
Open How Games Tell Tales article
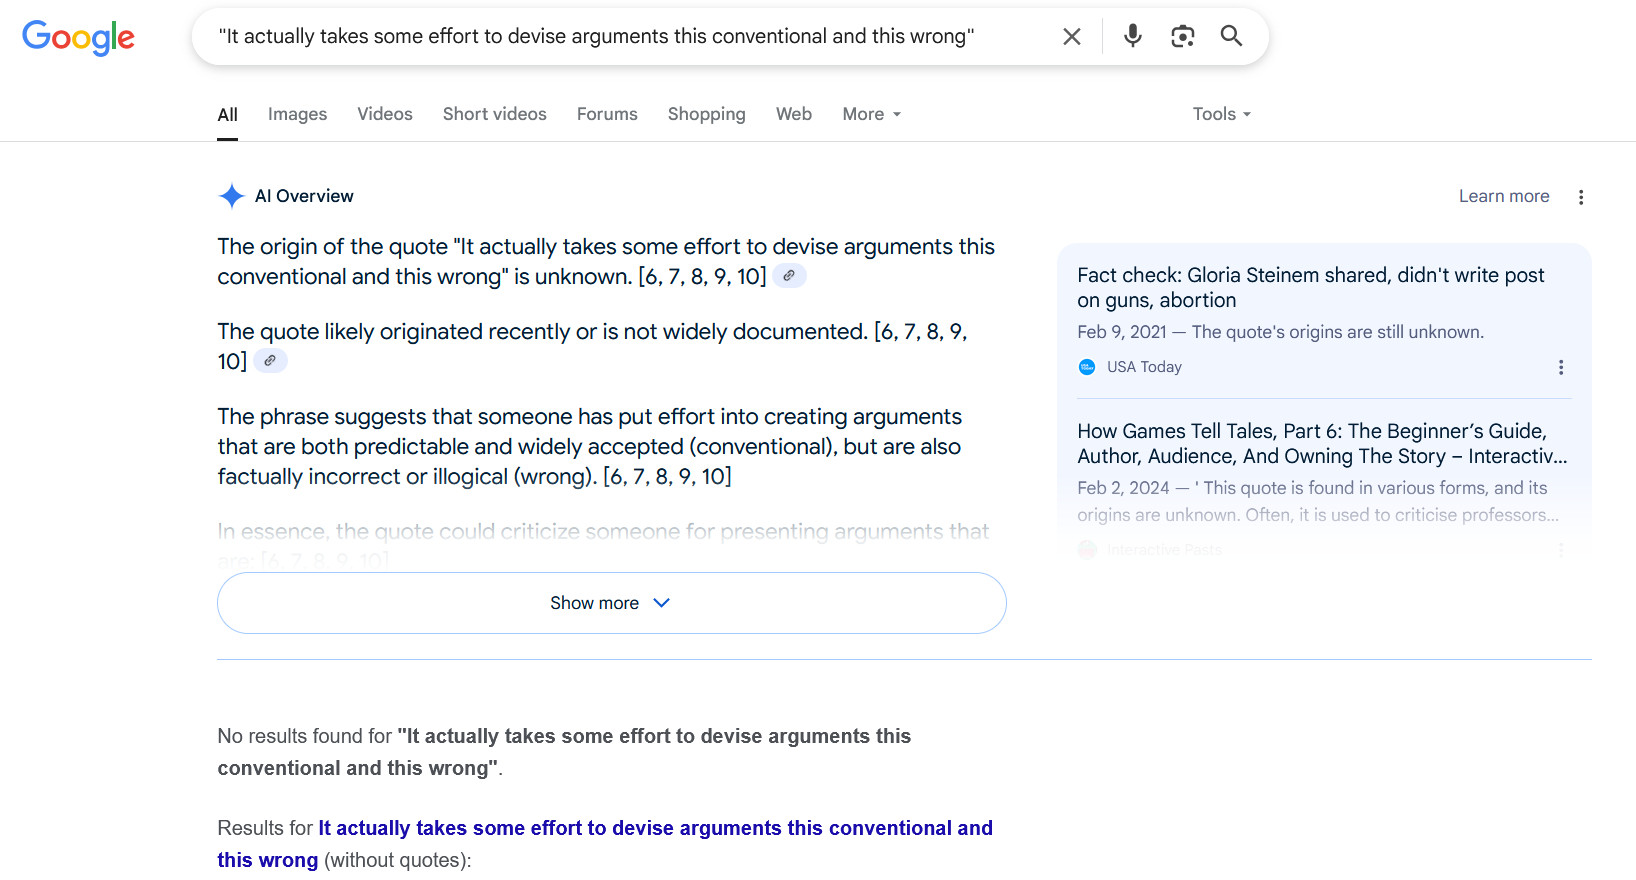[x=1322, y=444]
